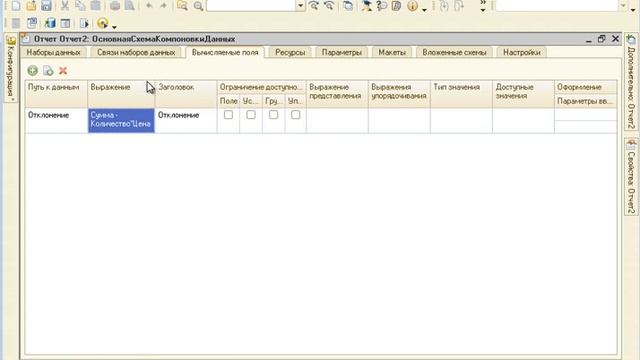Select the Отклонение title cell under Заголовок
Image resolution: width=640 pixels, height=360 pixels.
coord(186,120)
